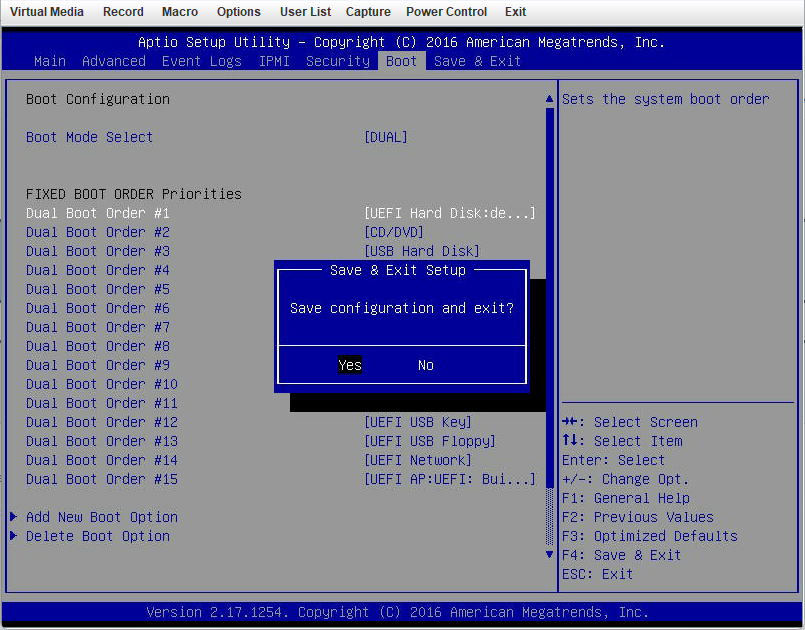Click the [DUAL] boot mode value
Viewport: 805px width, 630px height.
click(386, 137)
